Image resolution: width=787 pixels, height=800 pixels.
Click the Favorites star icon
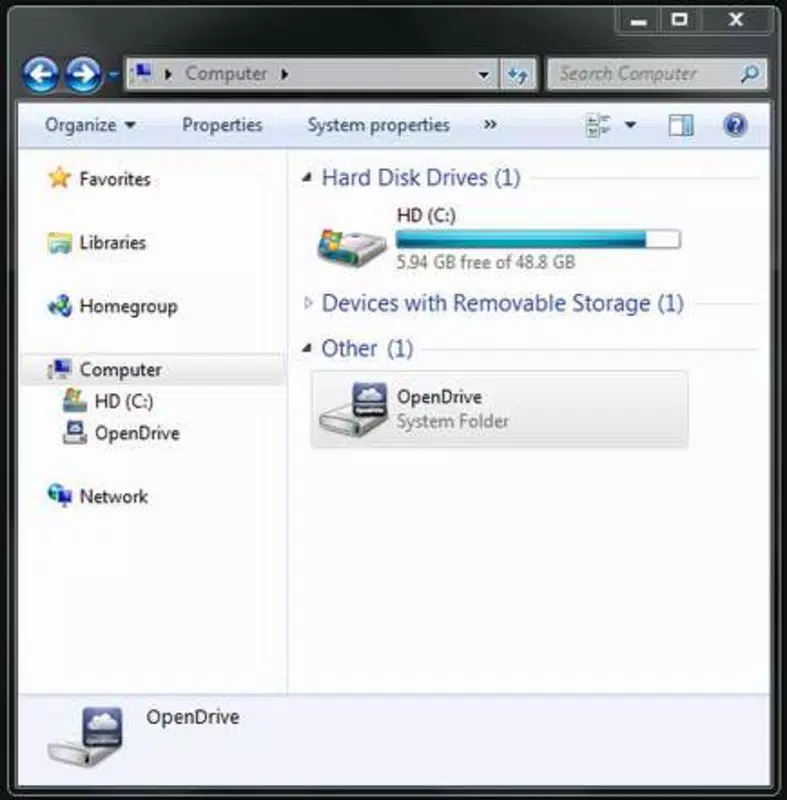(x=59, y=178)
